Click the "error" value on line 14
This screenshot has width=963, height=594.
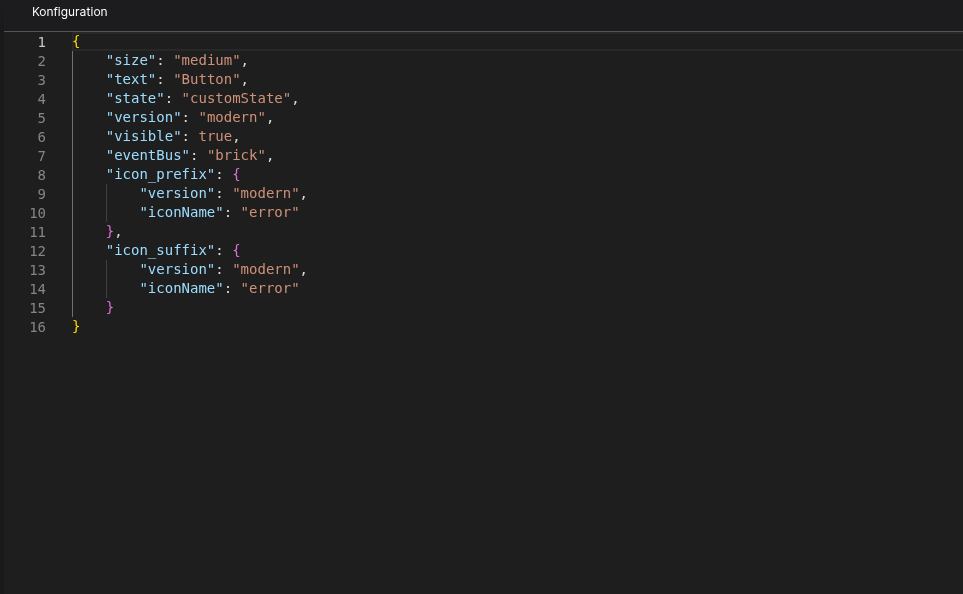point(270,289)
